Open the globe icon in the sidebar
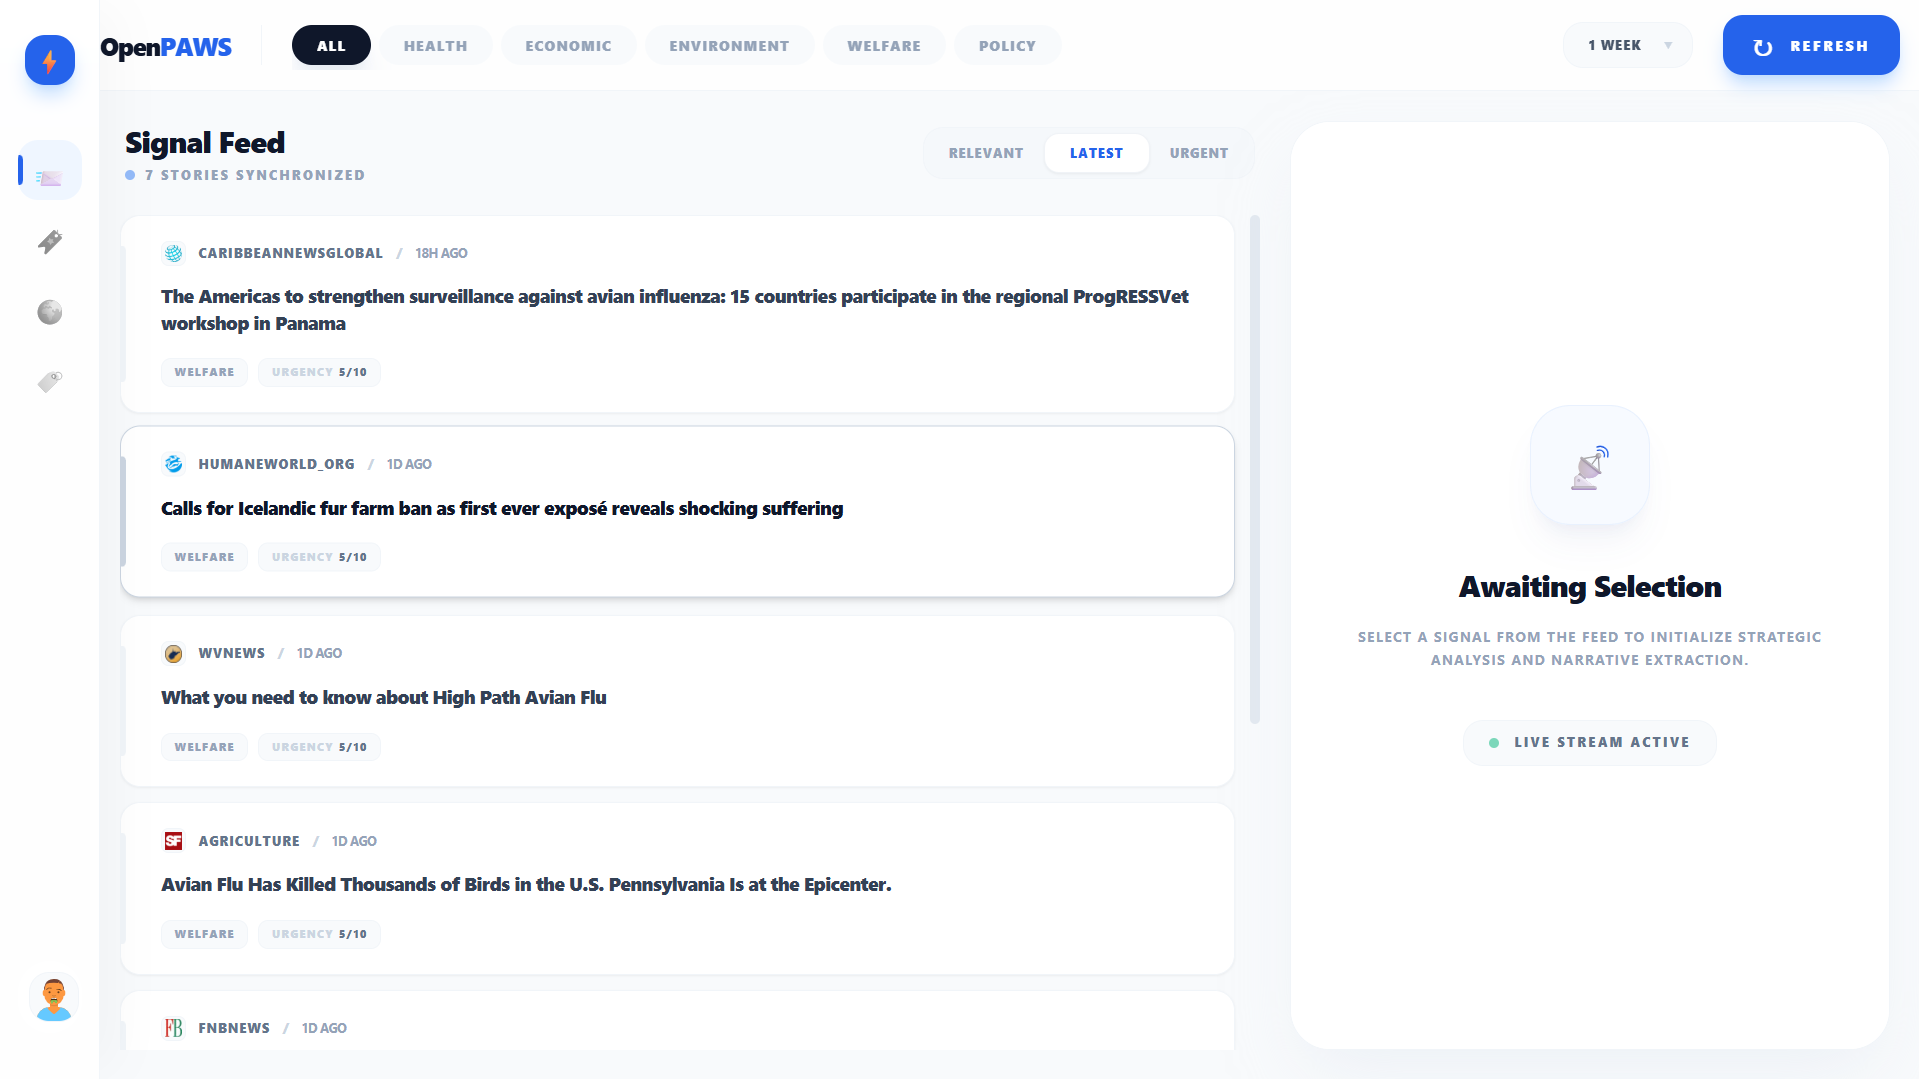This screenshot has width=1919, height=1079. (x=49, y=312)
